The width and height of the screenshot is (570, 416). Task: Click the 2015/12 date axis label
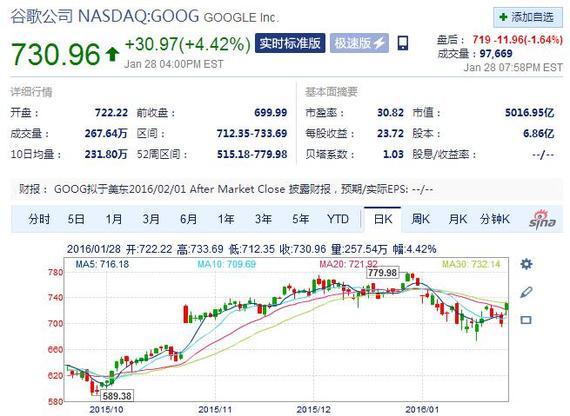tap(314, 409)
